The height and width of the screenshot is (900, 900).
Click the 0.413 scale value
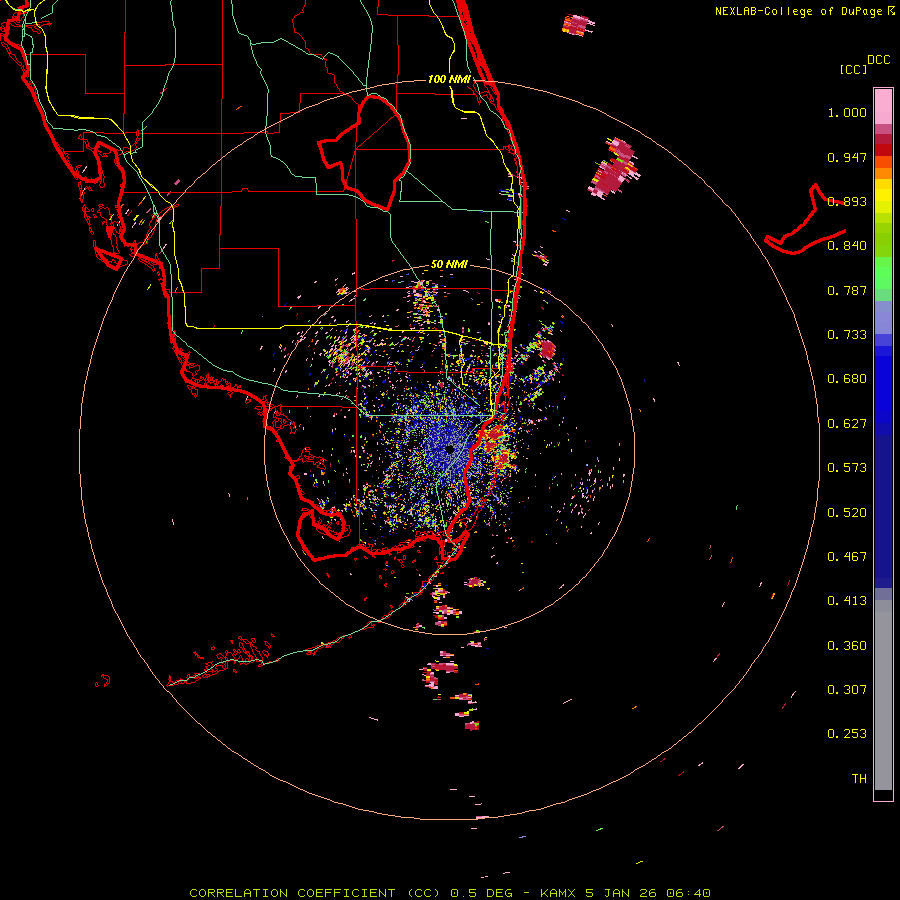coord(847,601)
